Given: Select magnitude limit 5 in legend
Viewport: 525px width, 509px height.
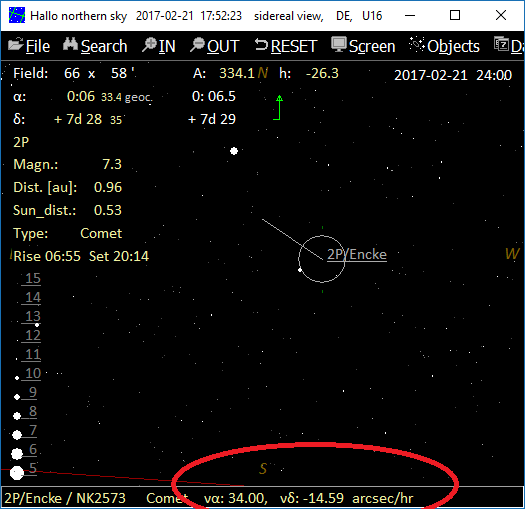Looking at the screenshot, I should tap(33, 468).
